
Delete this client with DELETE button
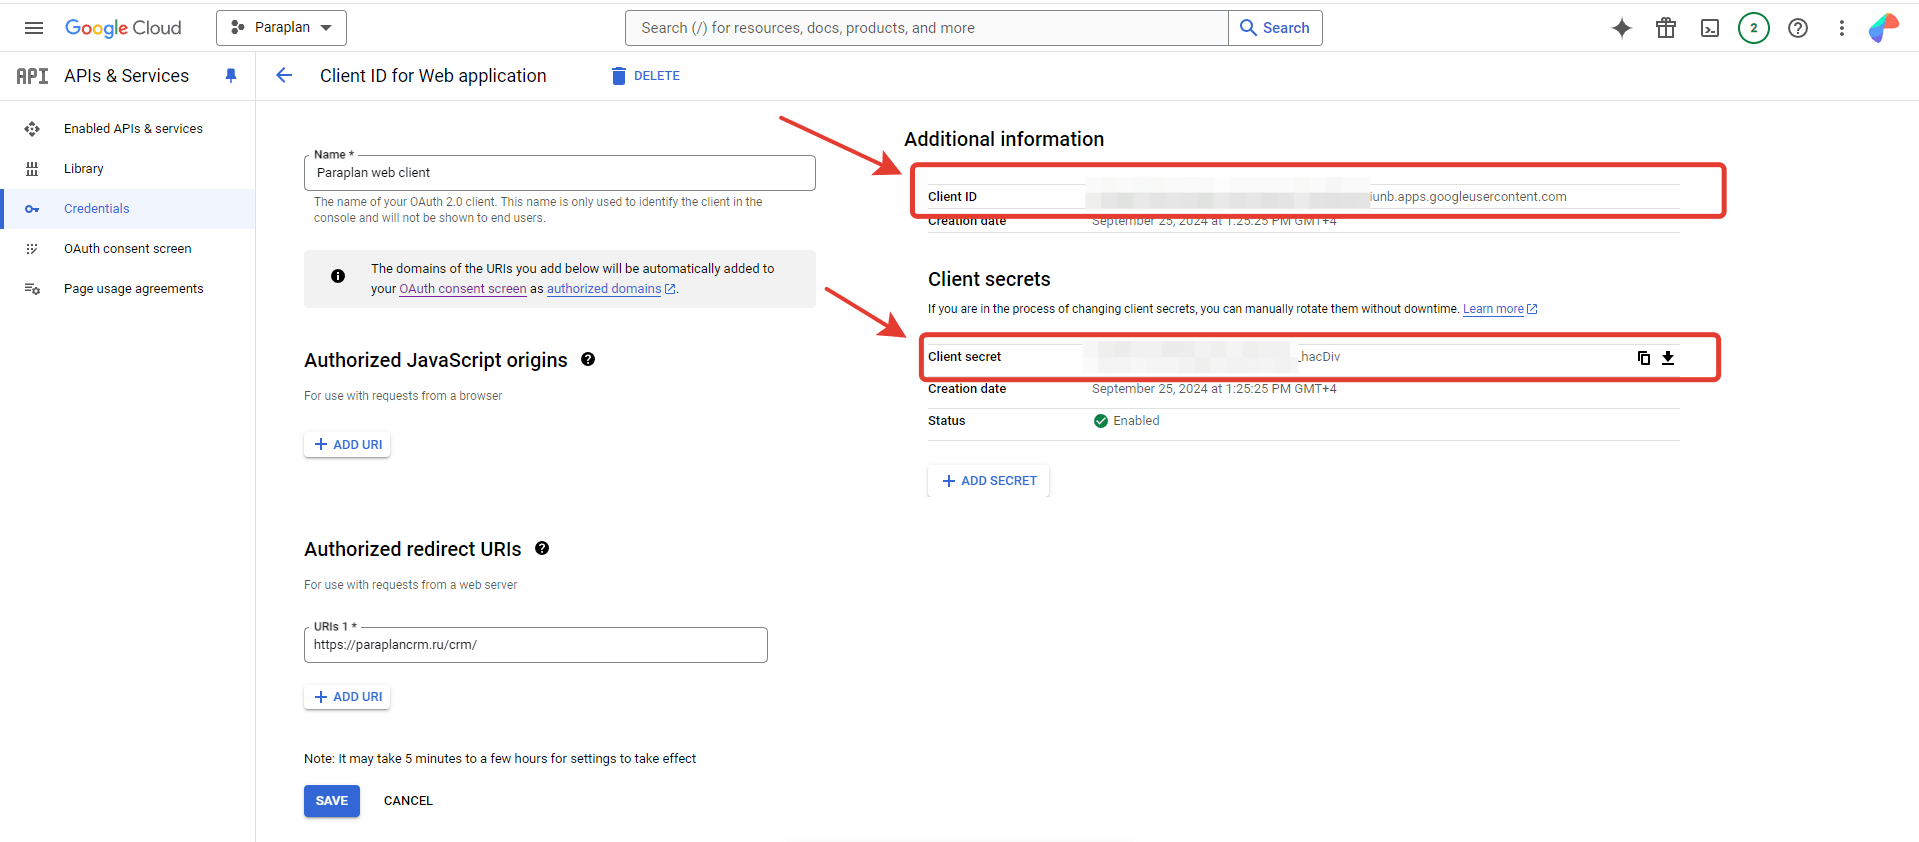pos(646,76)
